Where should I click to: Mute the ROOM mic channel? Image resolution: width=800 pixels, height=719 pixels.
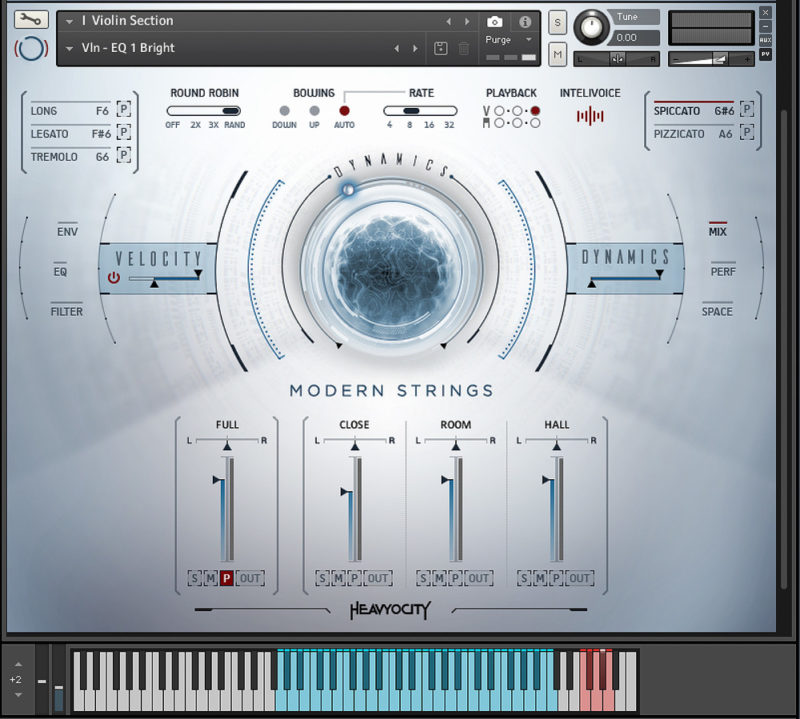[439, 578]
